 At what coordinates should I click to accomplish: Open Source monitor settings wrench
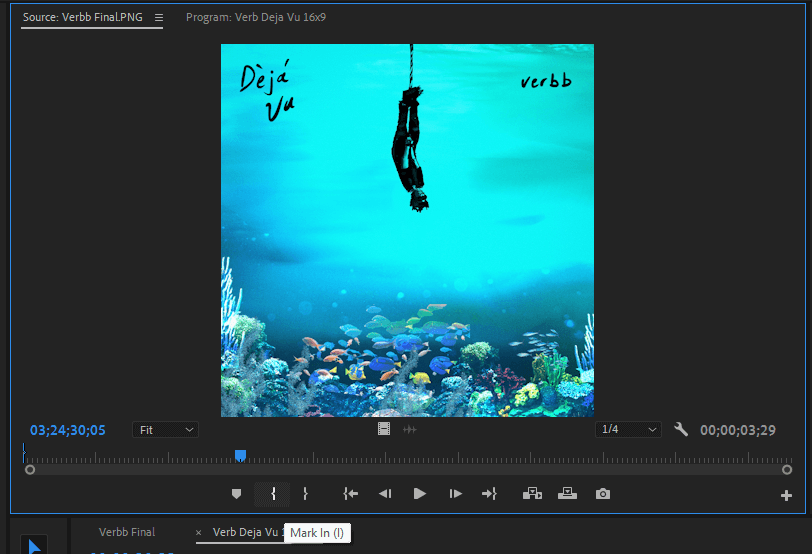681,429
